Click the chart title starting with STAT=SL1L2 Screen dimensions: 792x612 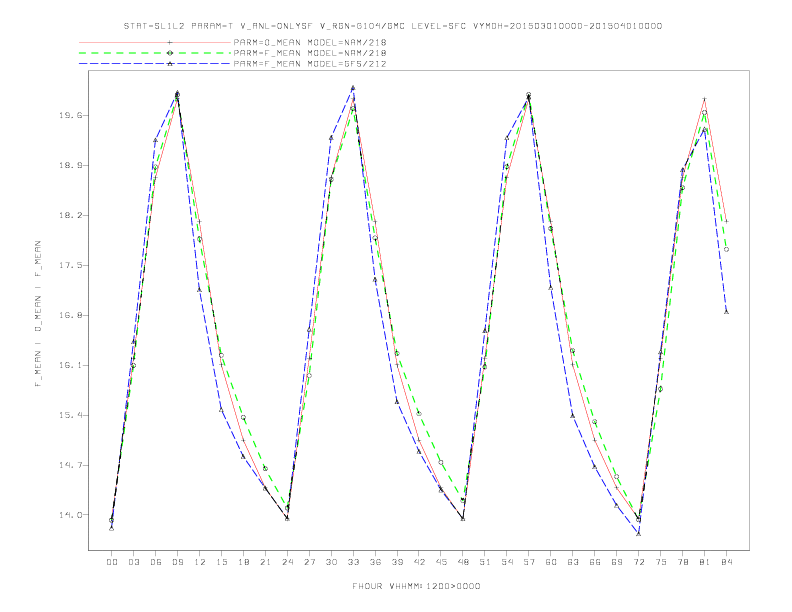pyautogui.click(x=393, y=26)
